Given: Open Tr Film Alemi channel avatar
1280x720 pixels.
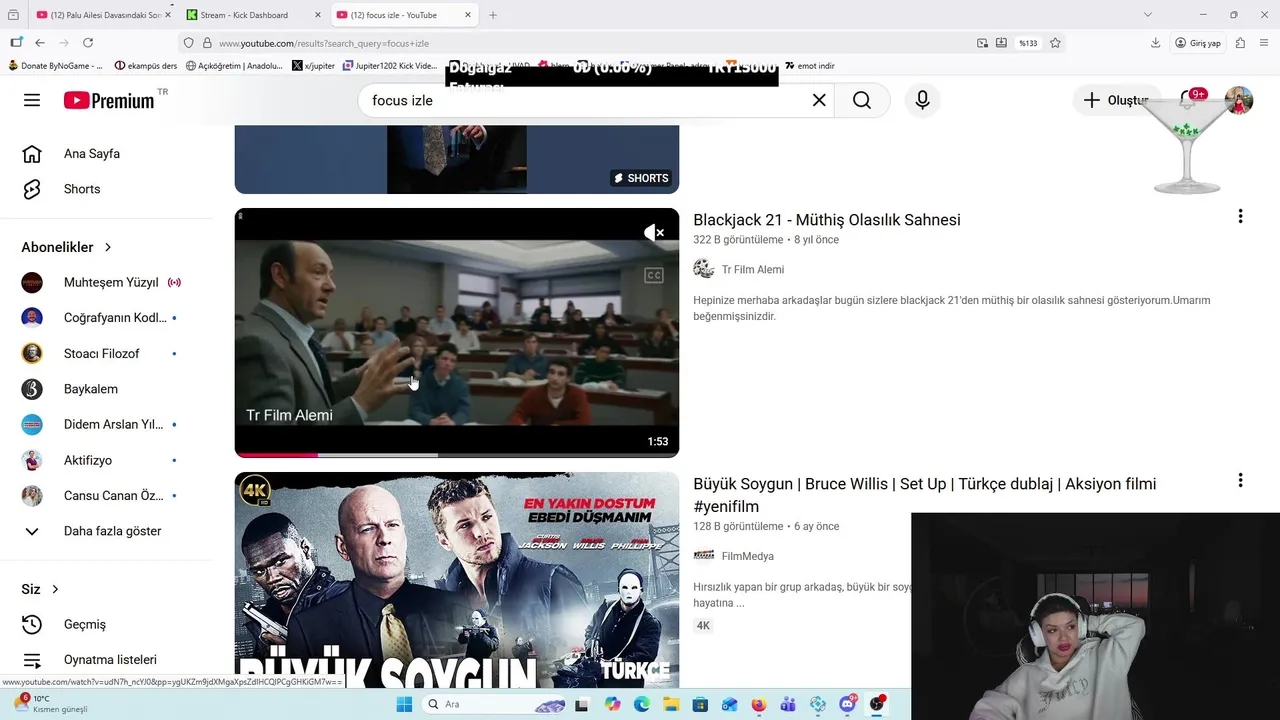Looking at the screenshot, I should (x=704, y=269).
